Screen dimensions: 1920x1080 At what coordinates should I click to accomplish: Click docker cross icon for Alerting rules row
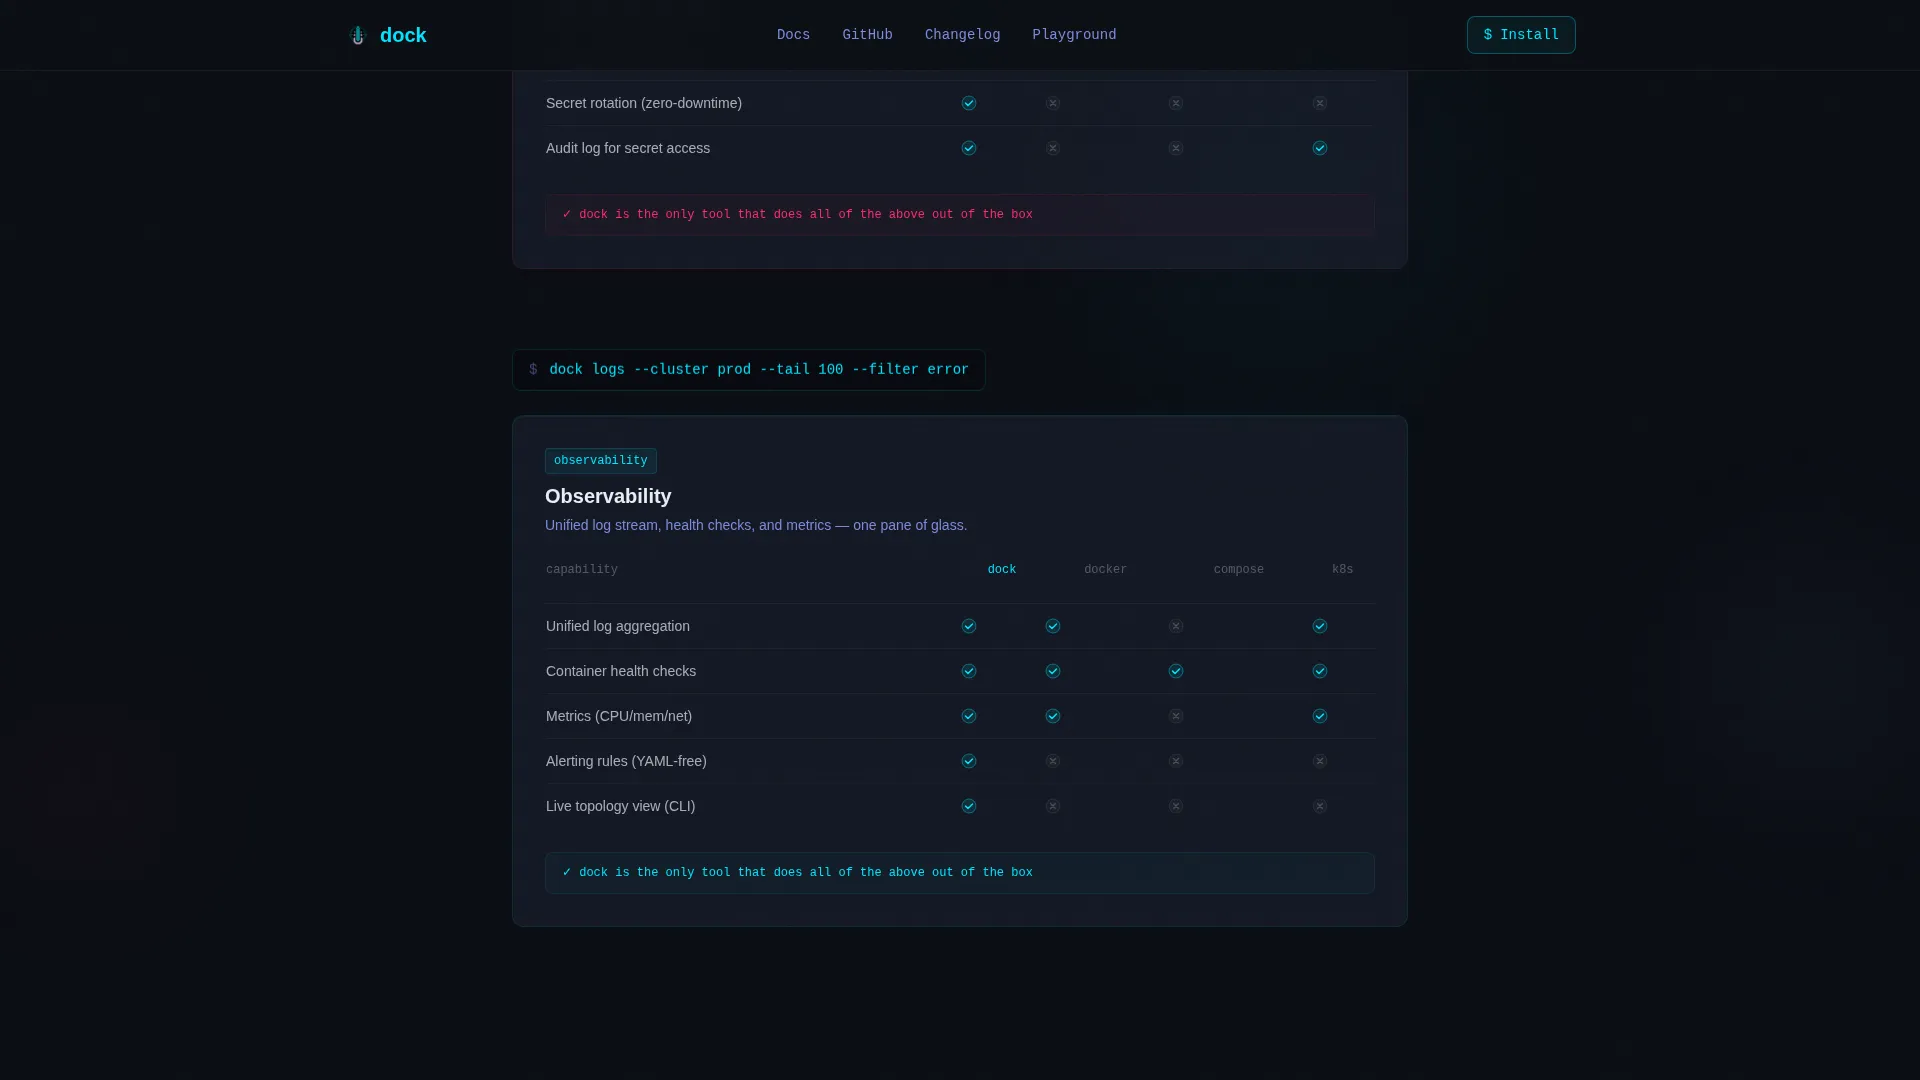(x=1053, y=761)
